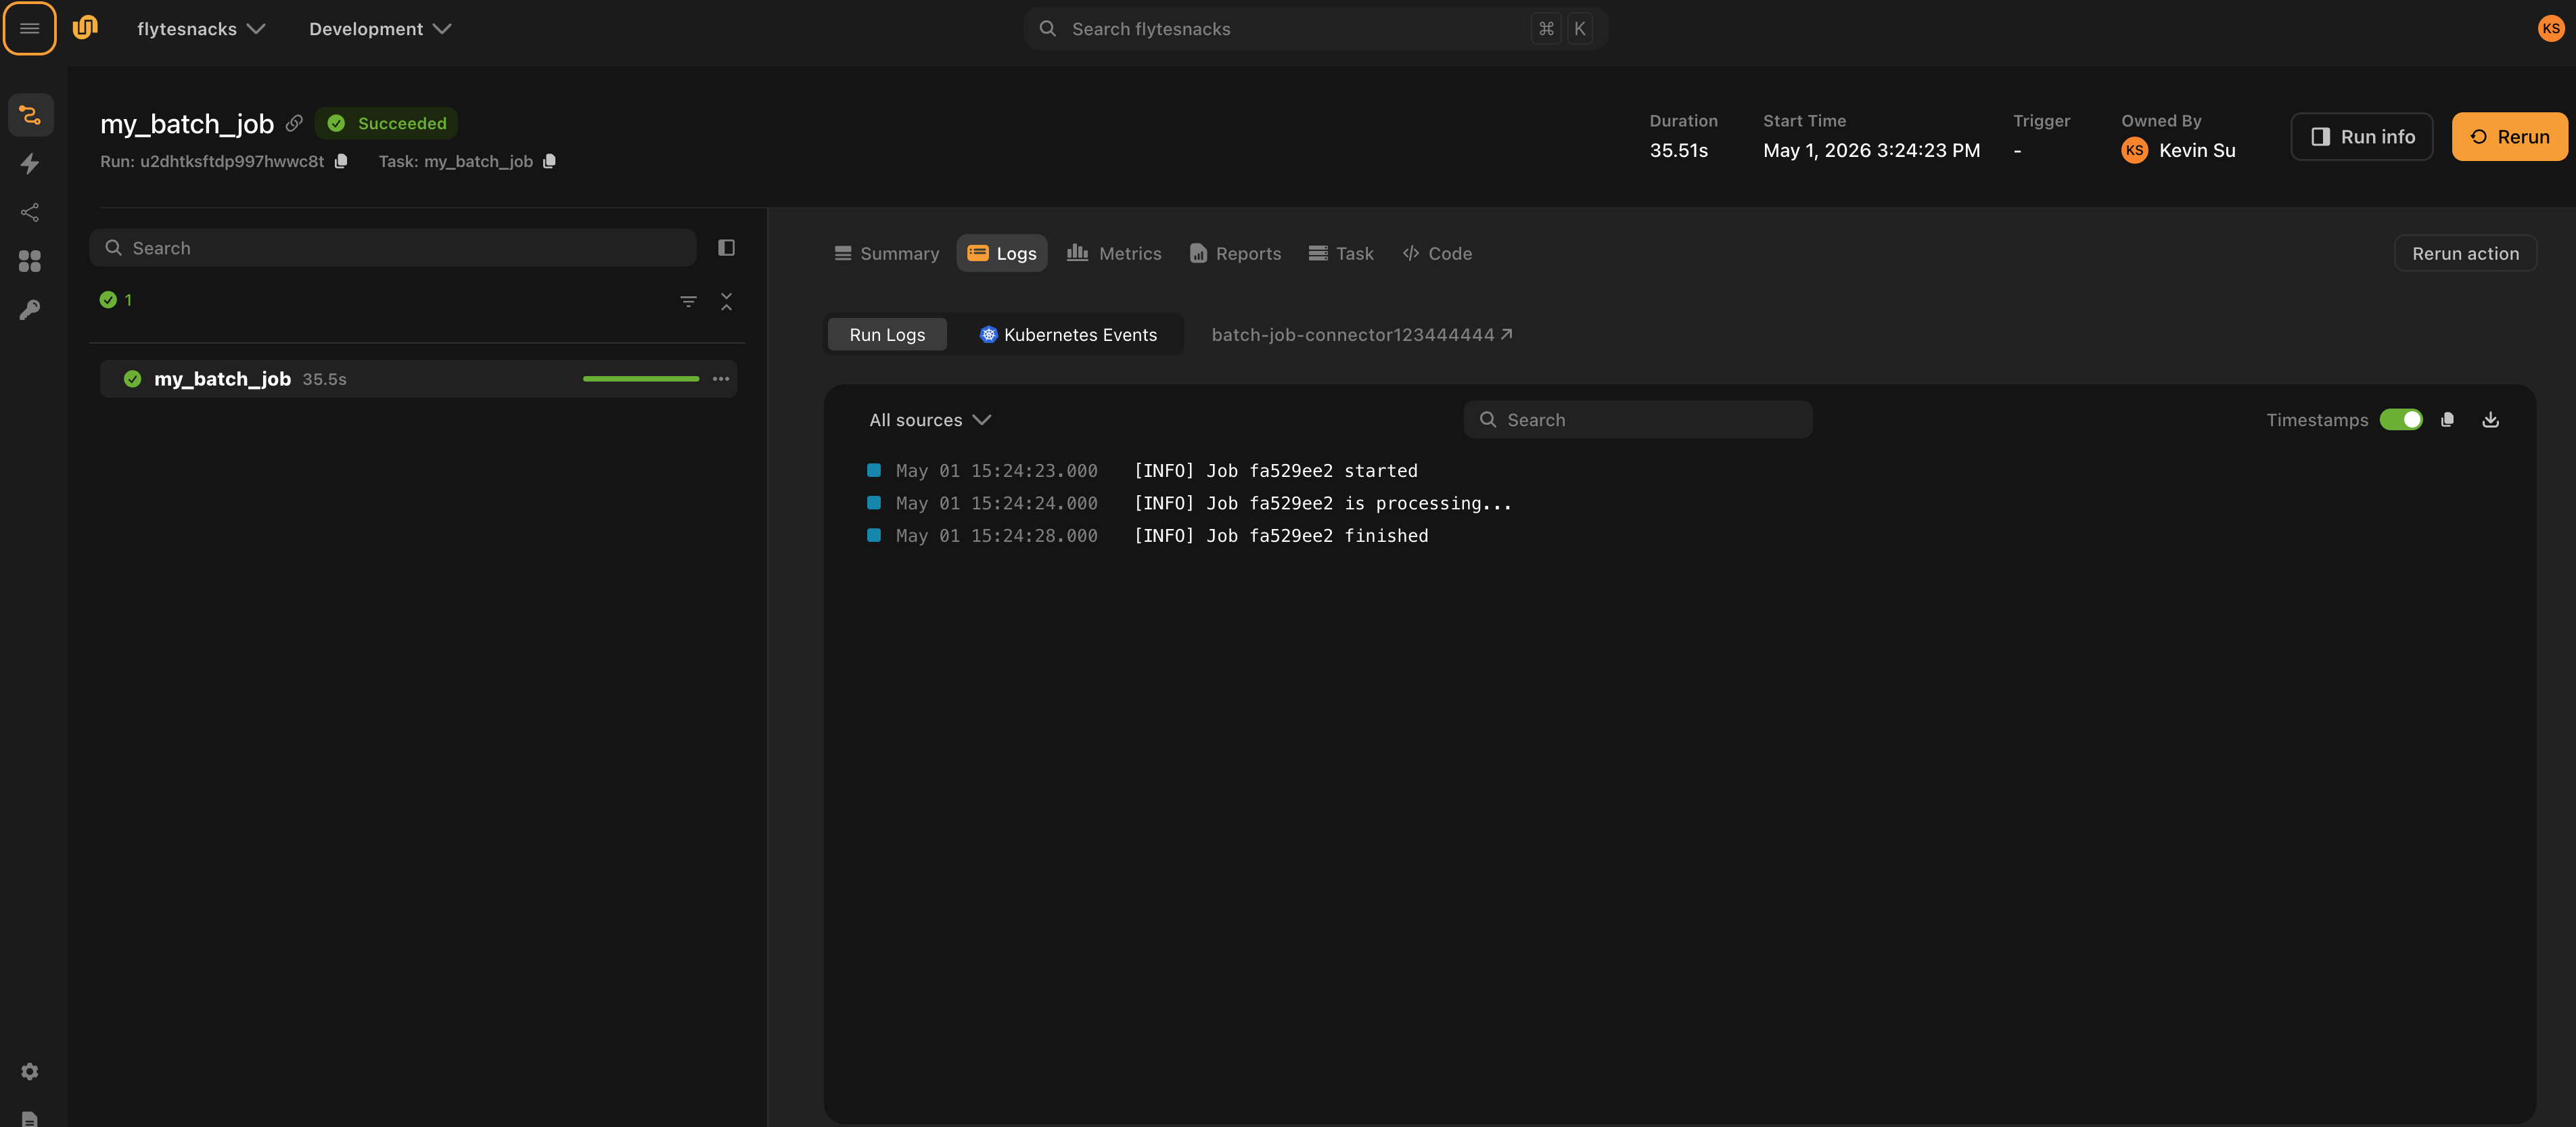This screenshot has width=2576, height=1127.
Task: Open the three-dot menu for my_batch_job
Action: click(x=721, y=379)
